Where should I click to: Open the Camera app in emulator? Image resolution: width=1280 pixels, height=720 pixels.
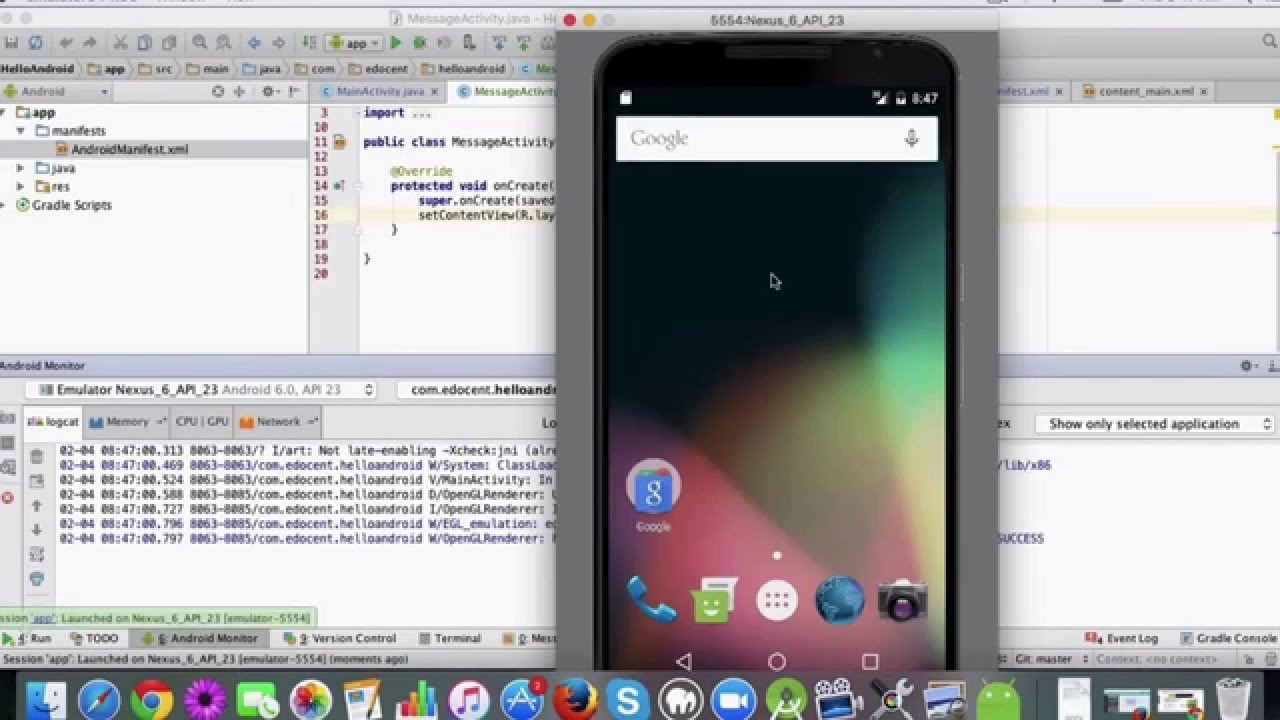(902, 600)
